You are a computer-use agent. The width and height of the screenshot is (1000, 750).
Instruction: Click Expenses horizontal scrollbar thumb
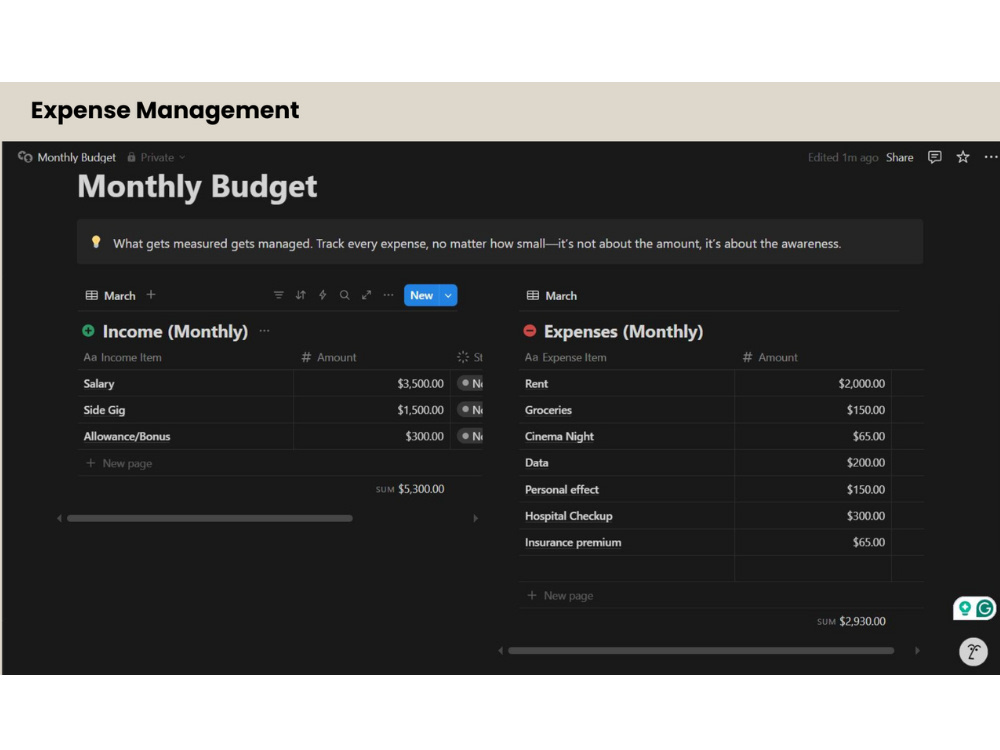(701, 651)
